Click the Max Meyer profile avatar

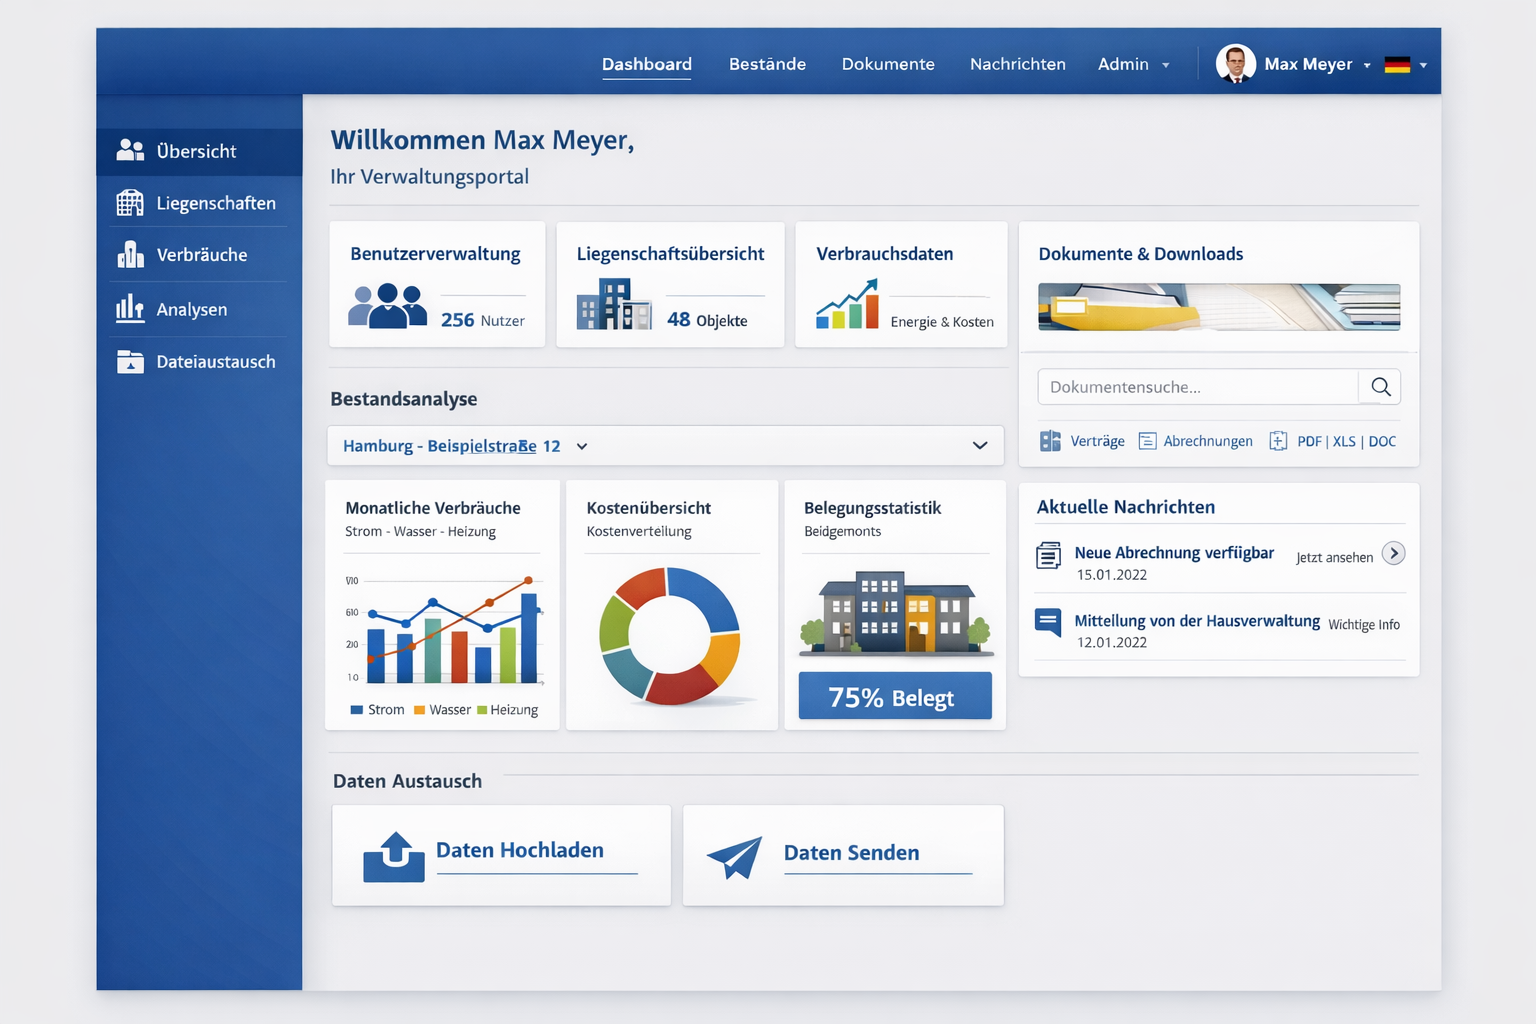pyautogui.click(x=1235, y=64)
